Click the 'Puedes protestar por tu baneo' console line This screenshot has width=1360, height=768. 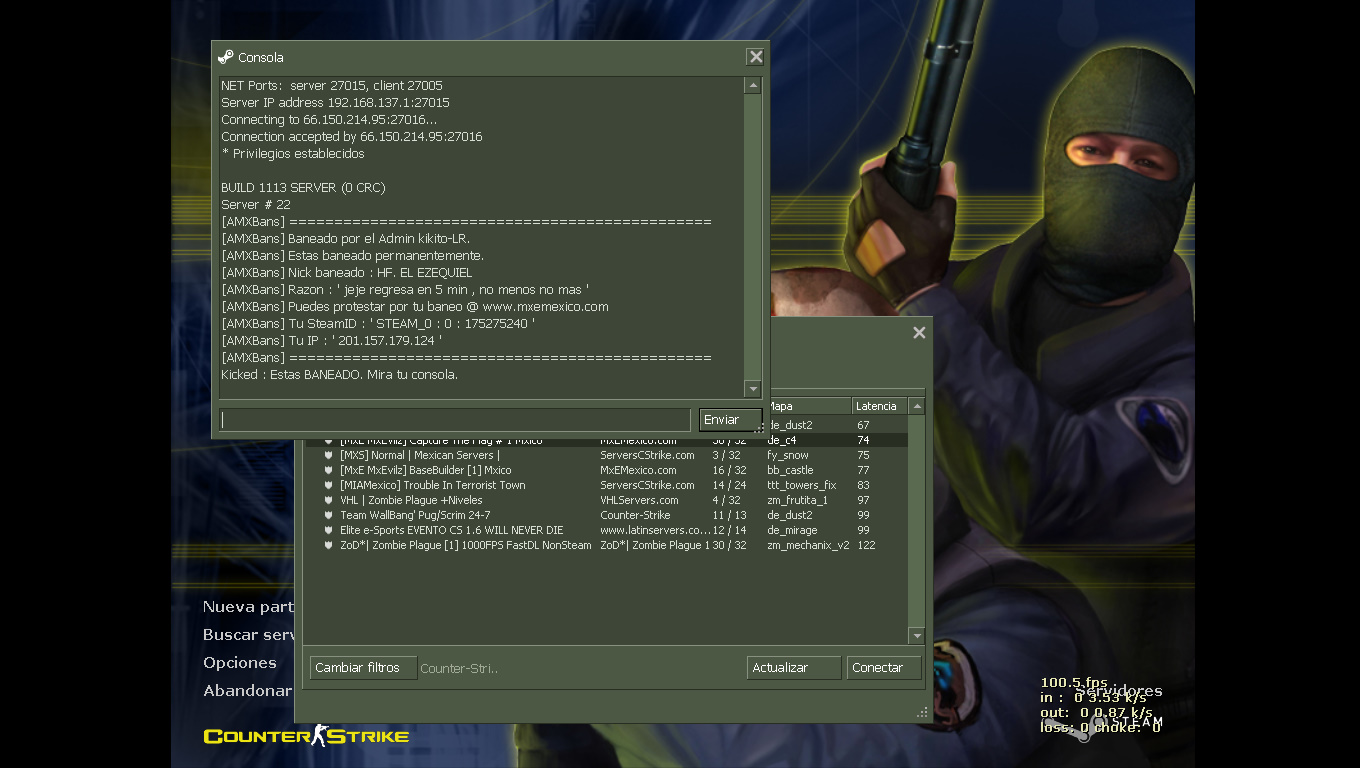tap(415, 307)
